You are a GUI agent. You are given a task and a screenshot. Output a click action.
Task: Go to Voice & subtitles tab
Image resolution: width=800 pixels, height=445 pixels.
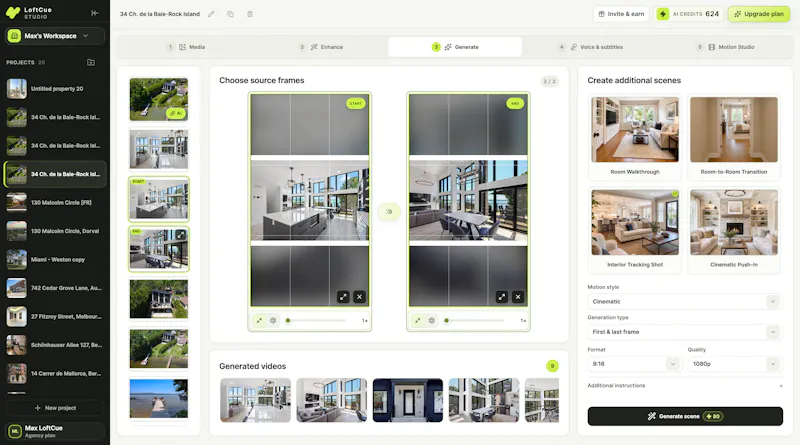tap(590, 47)
